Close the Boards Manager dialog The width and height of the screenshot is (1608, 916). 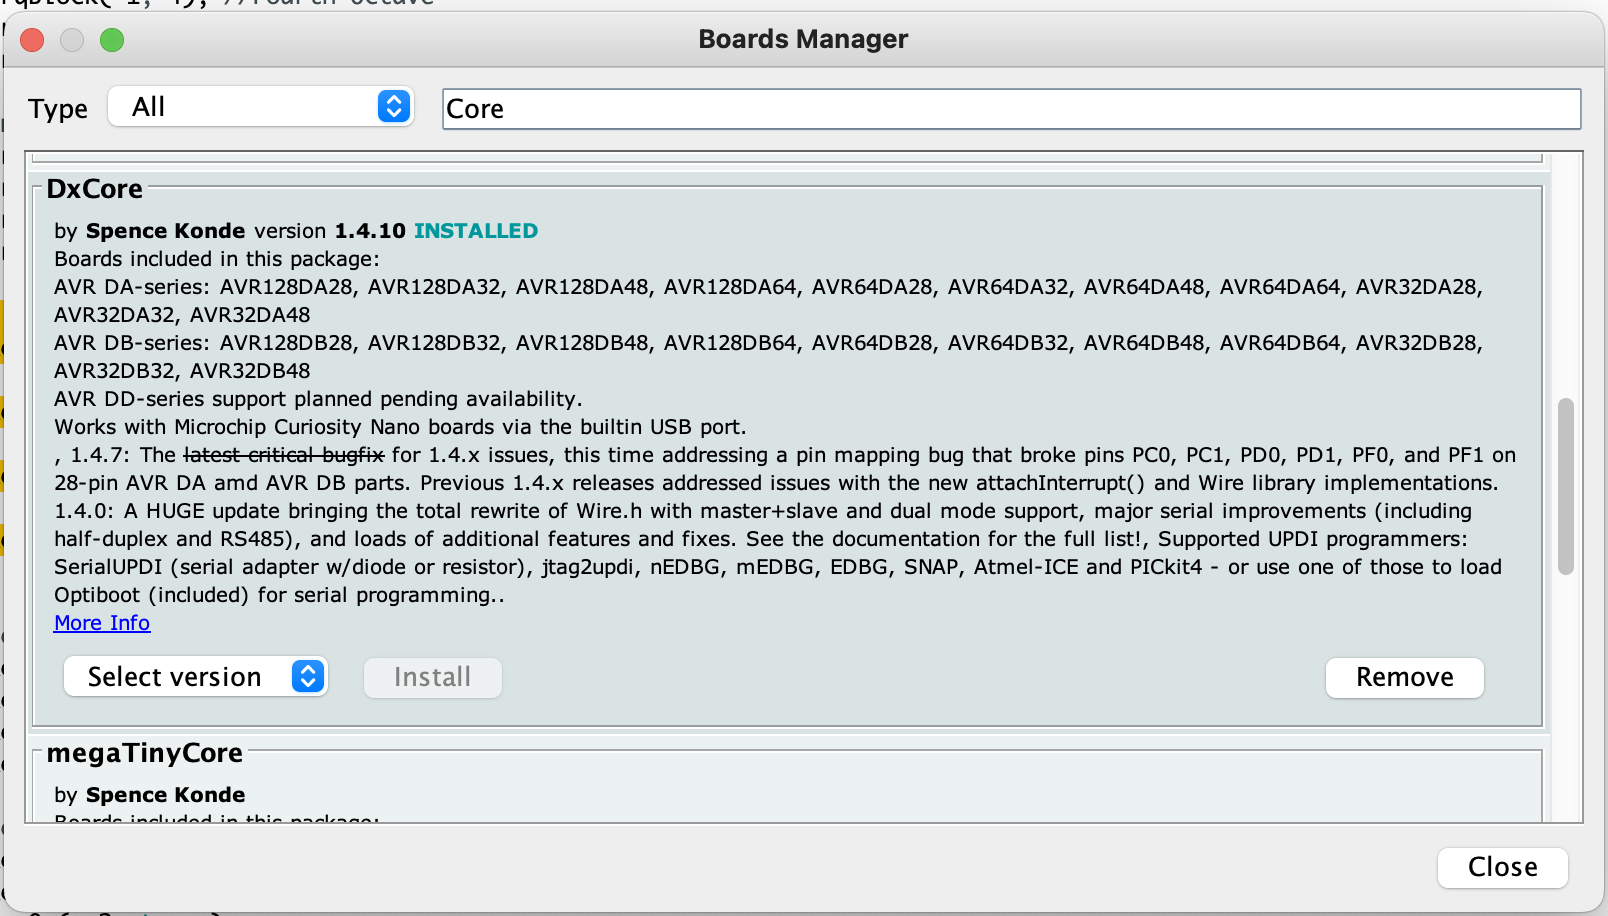click(x=1502, y=867)
